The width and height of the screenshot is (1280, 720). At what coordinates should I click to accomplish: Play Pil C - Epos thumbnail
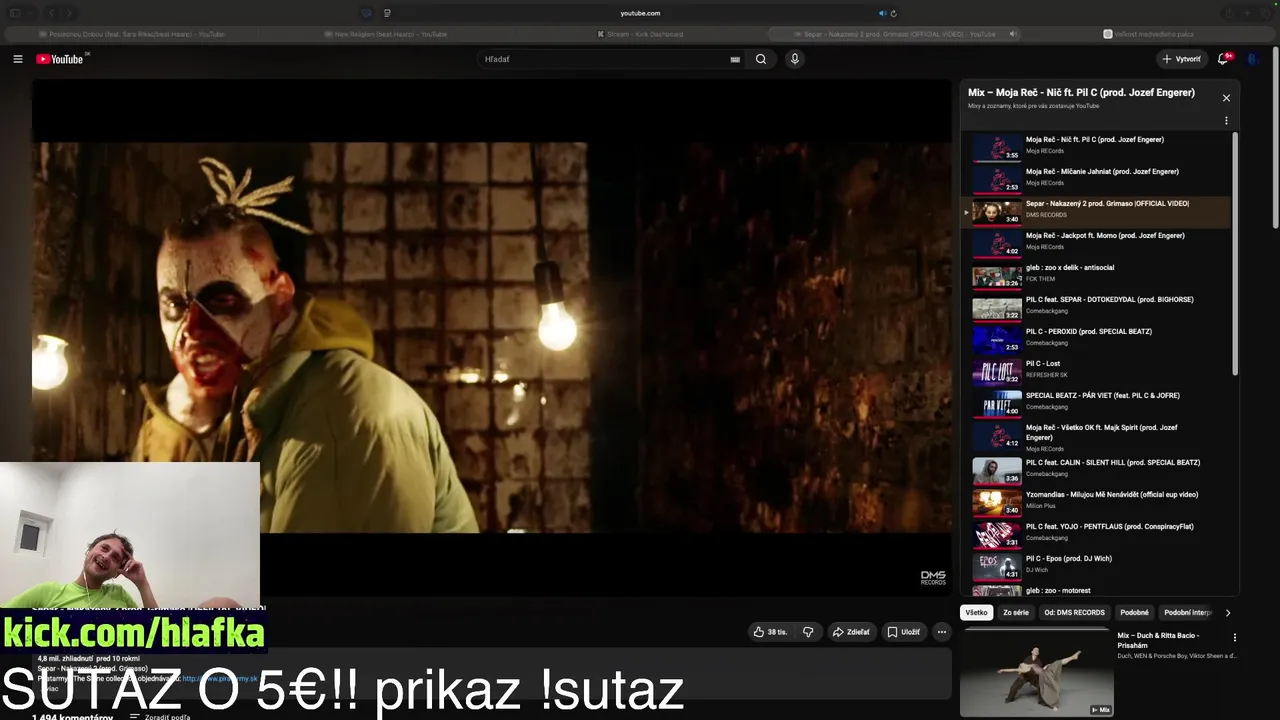(x=997, y=567)
